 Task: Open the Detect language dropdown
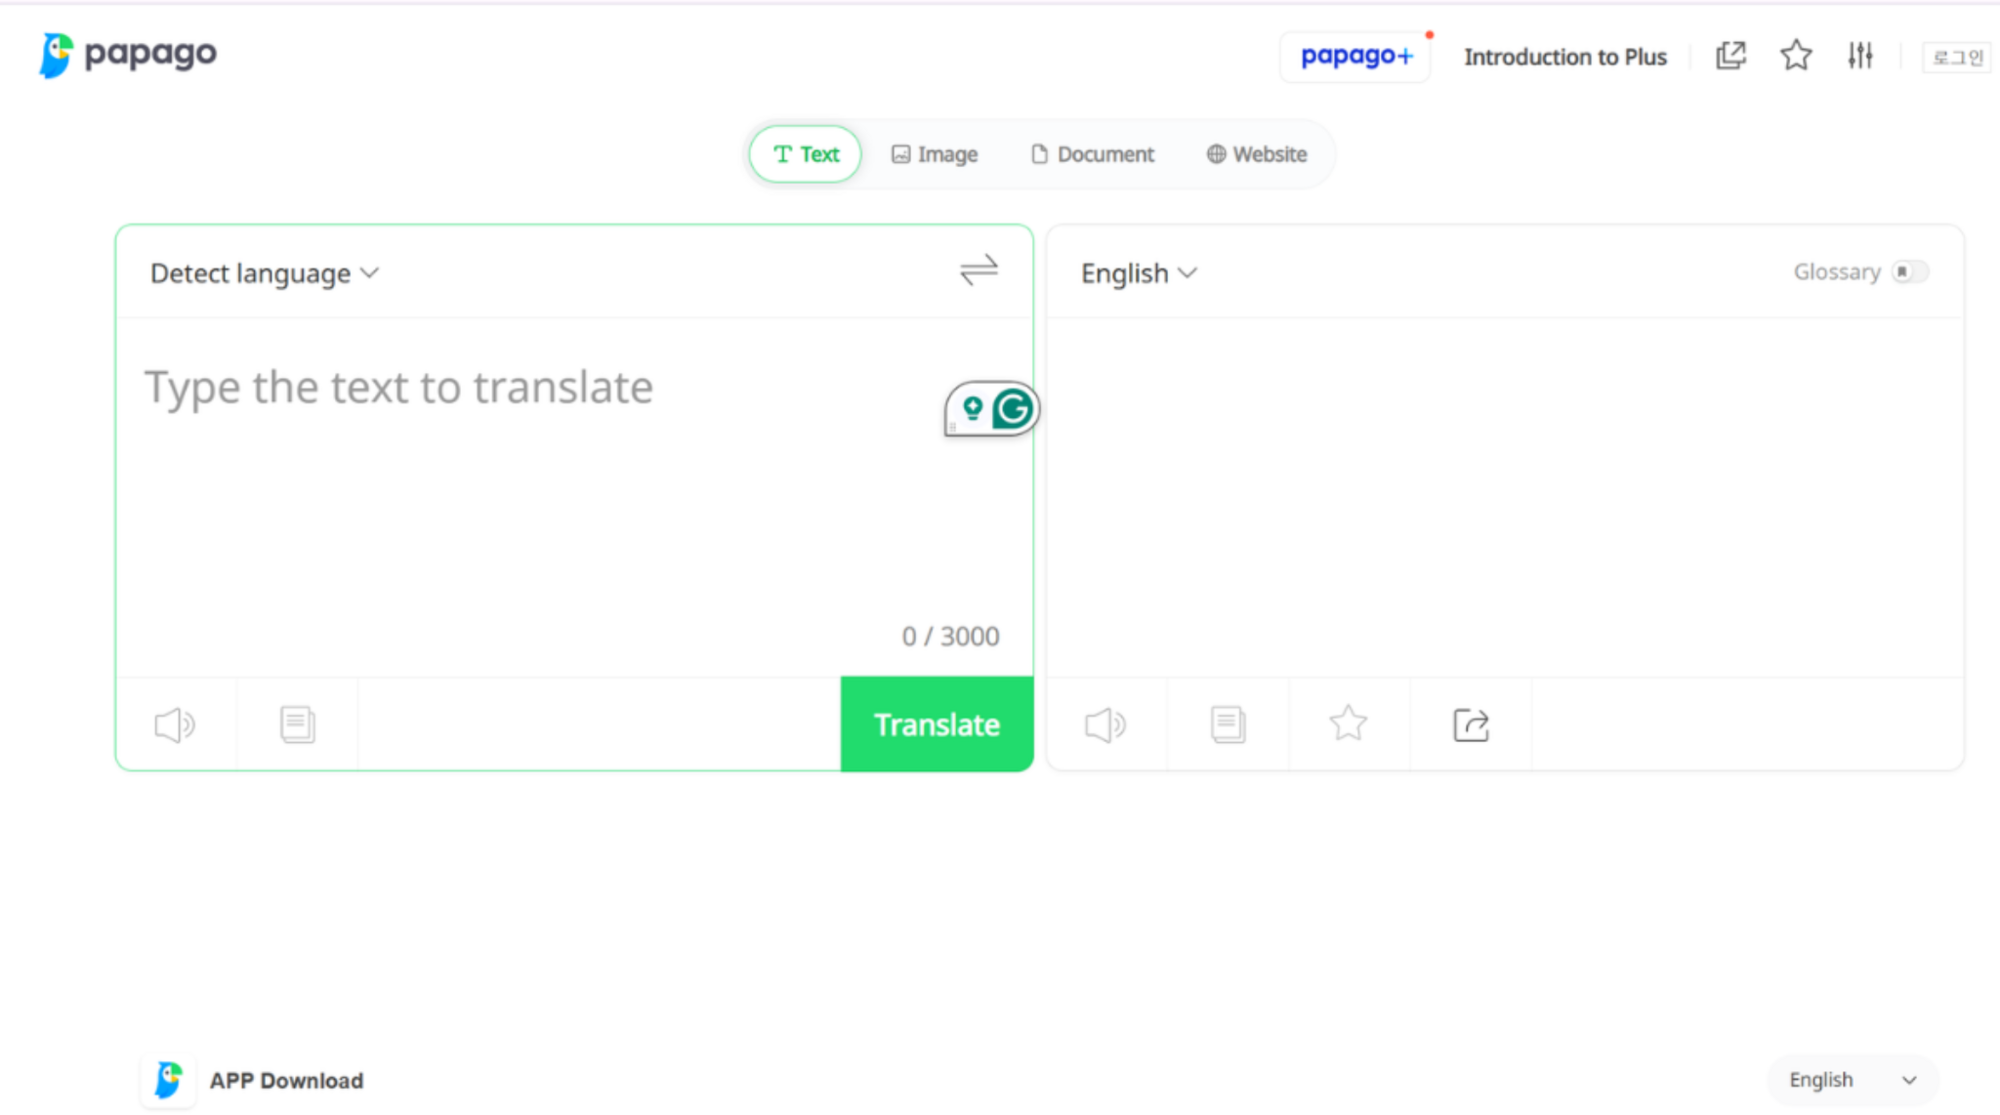[262, 273]
